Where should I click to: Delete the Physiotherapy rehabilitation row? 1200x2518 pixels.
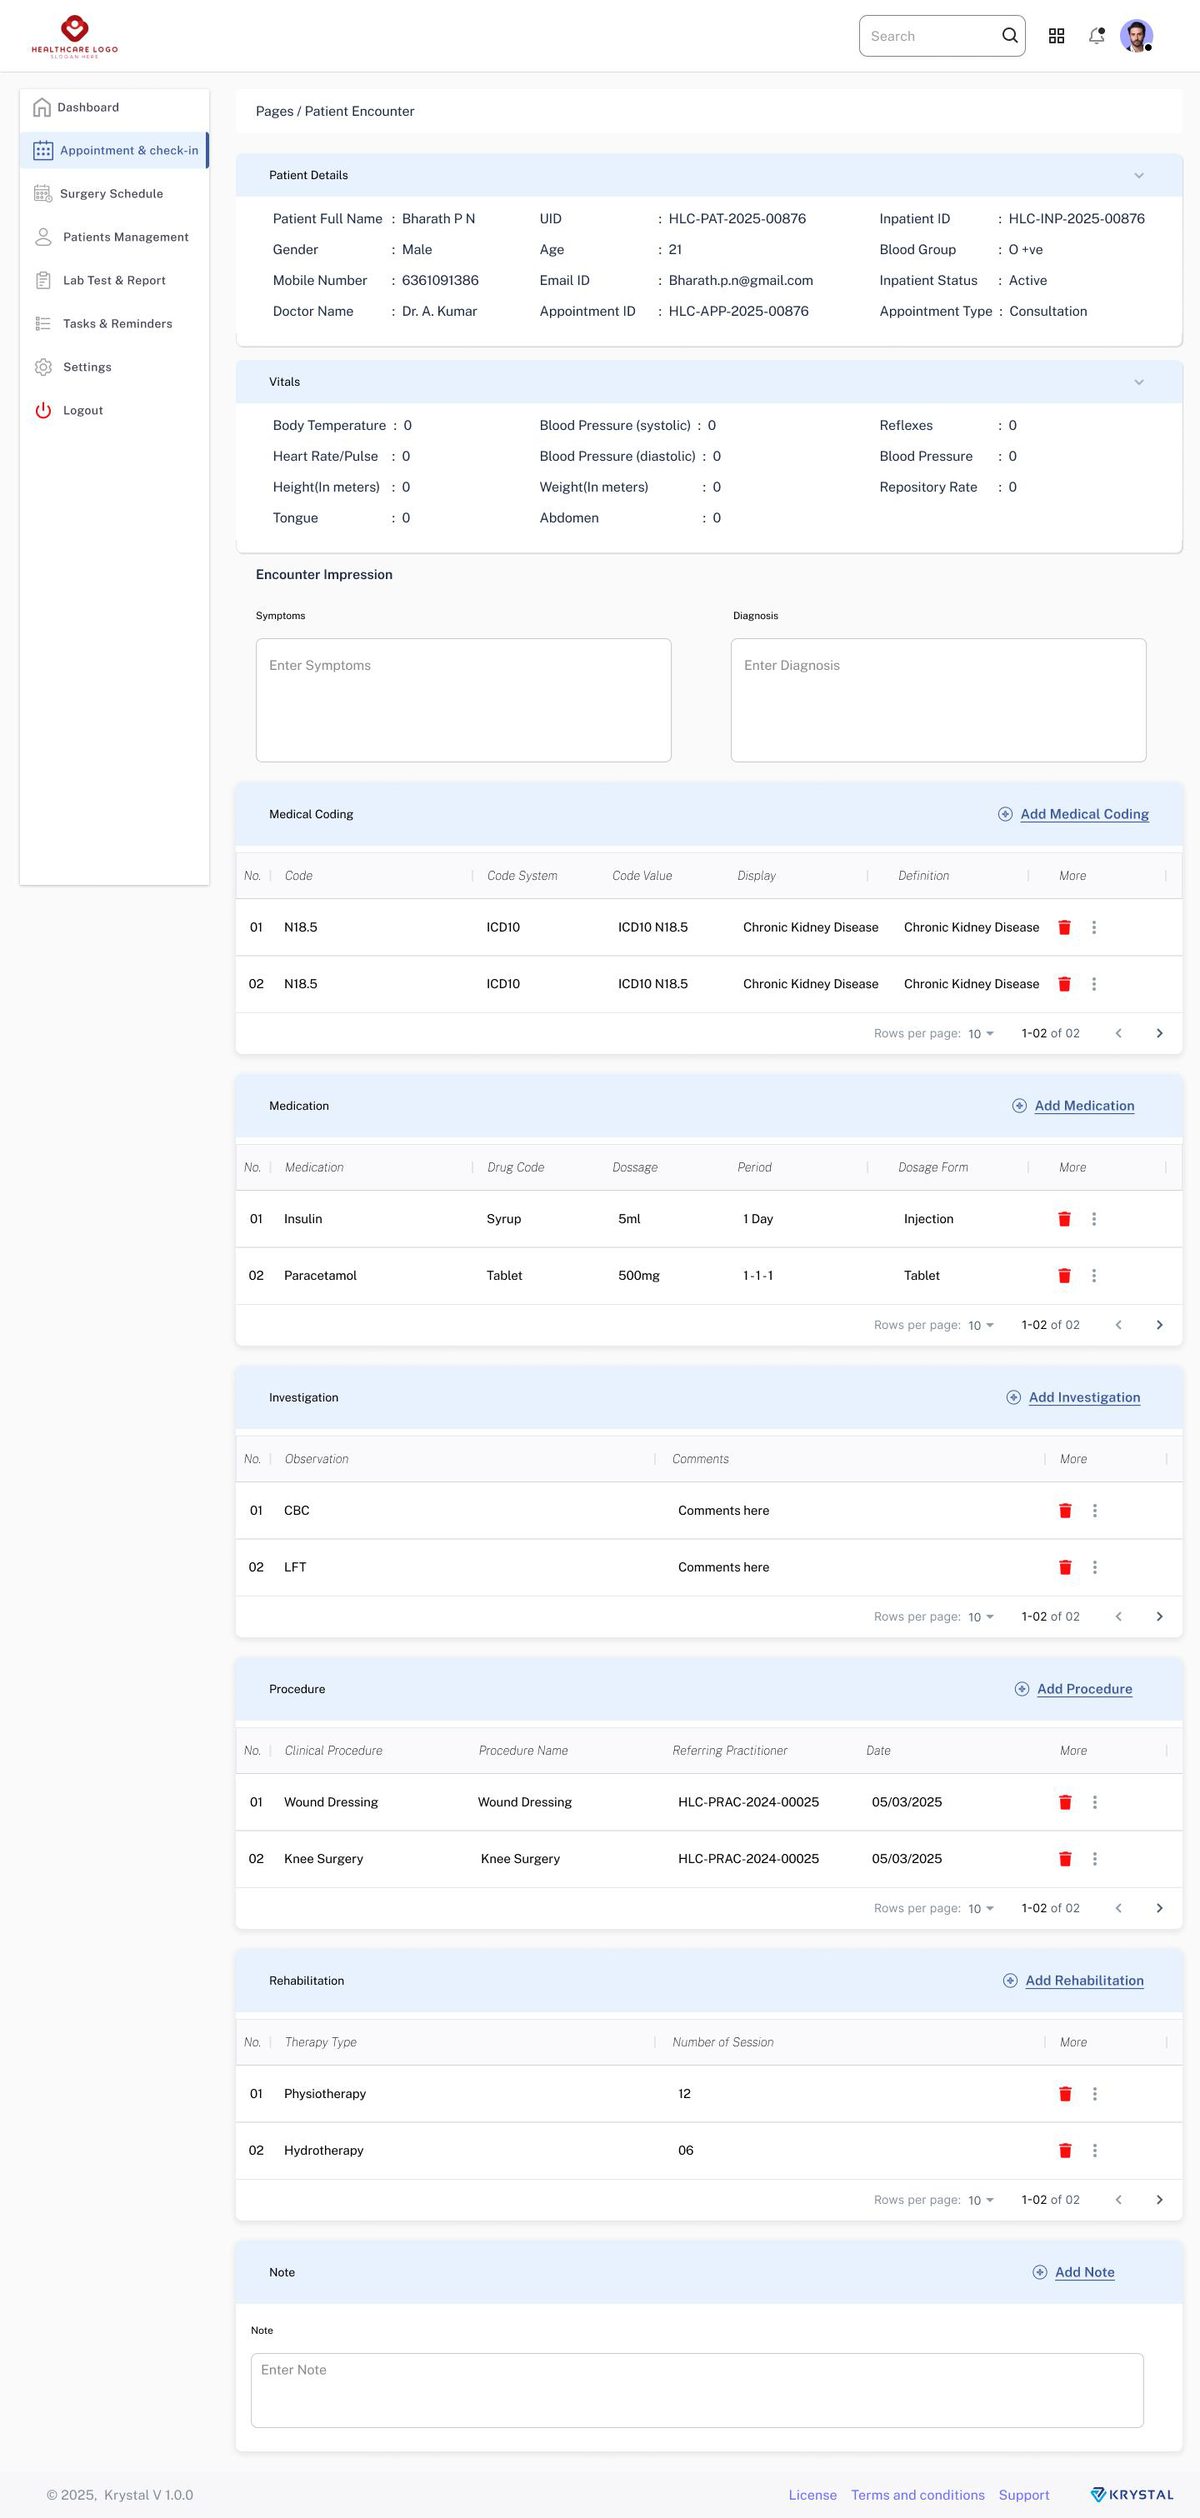1065,2094
